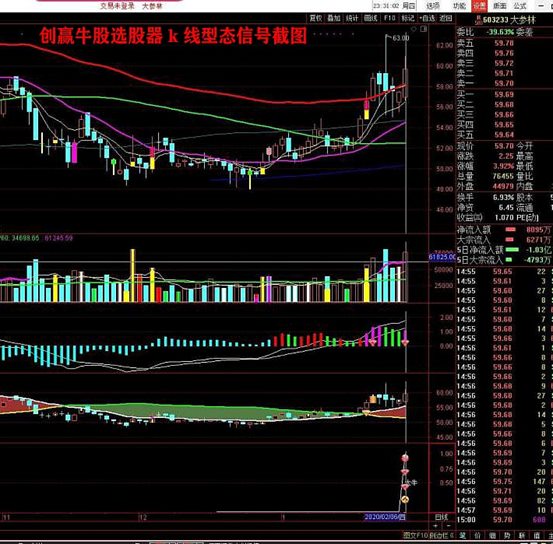
Task: Click the 大宗流入 6271万 row
Action: click(x=504, y=240)
